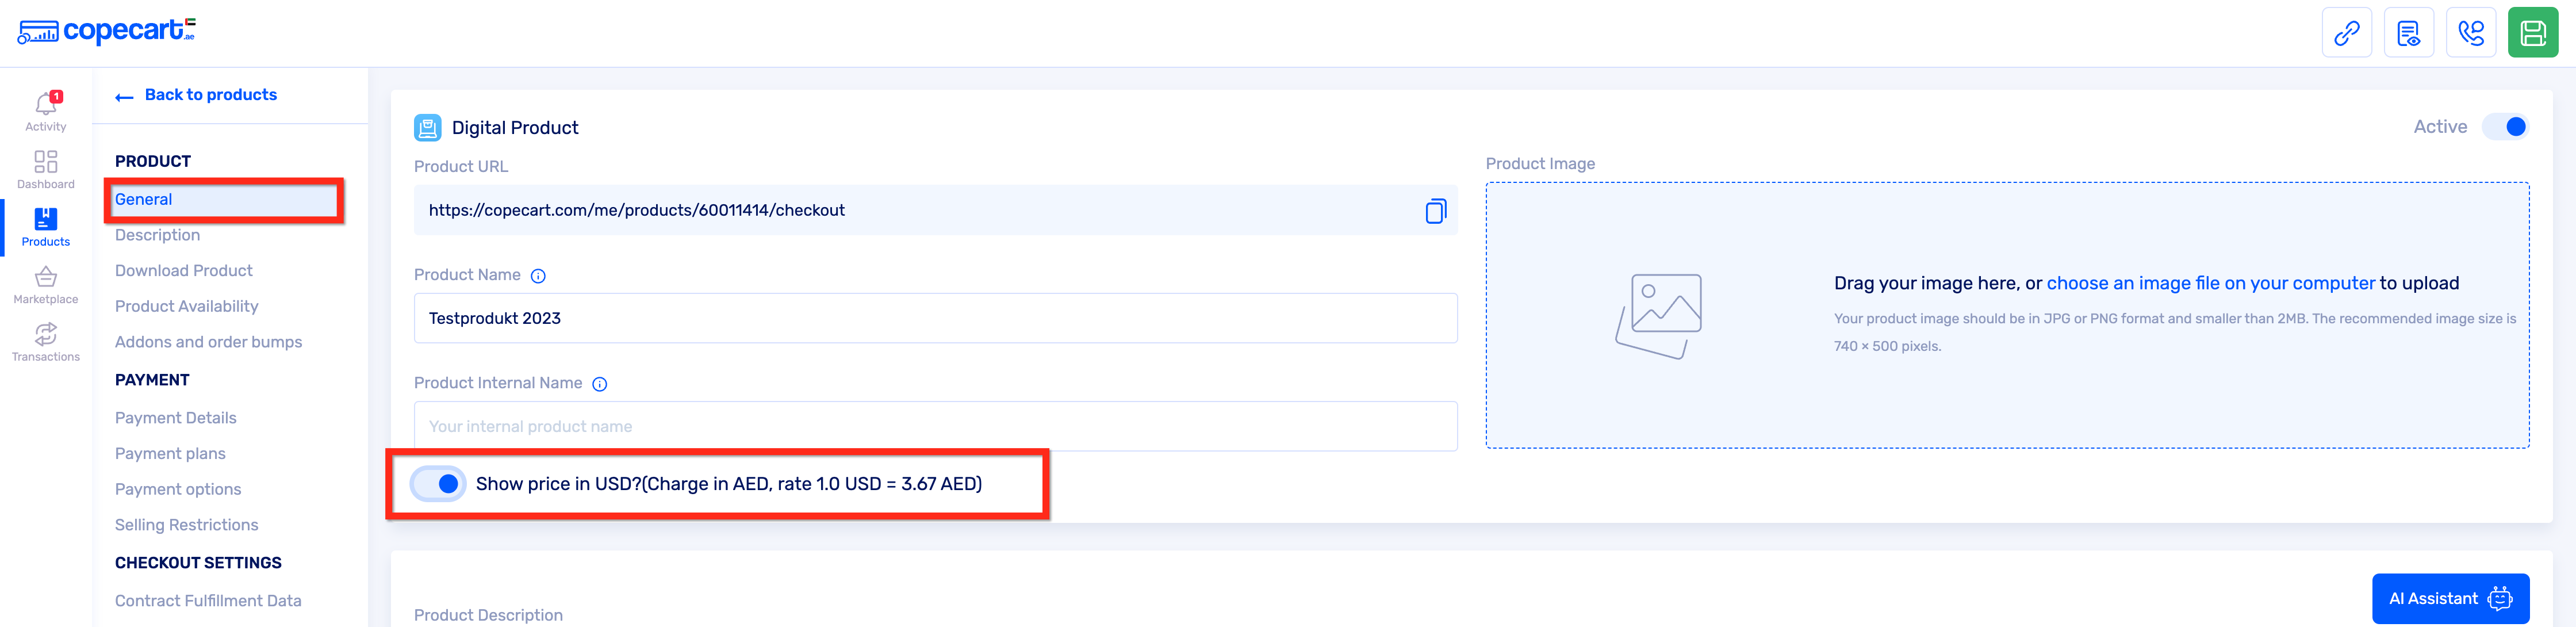Click Product Internal Name info icon

click(x=600, y=384)
